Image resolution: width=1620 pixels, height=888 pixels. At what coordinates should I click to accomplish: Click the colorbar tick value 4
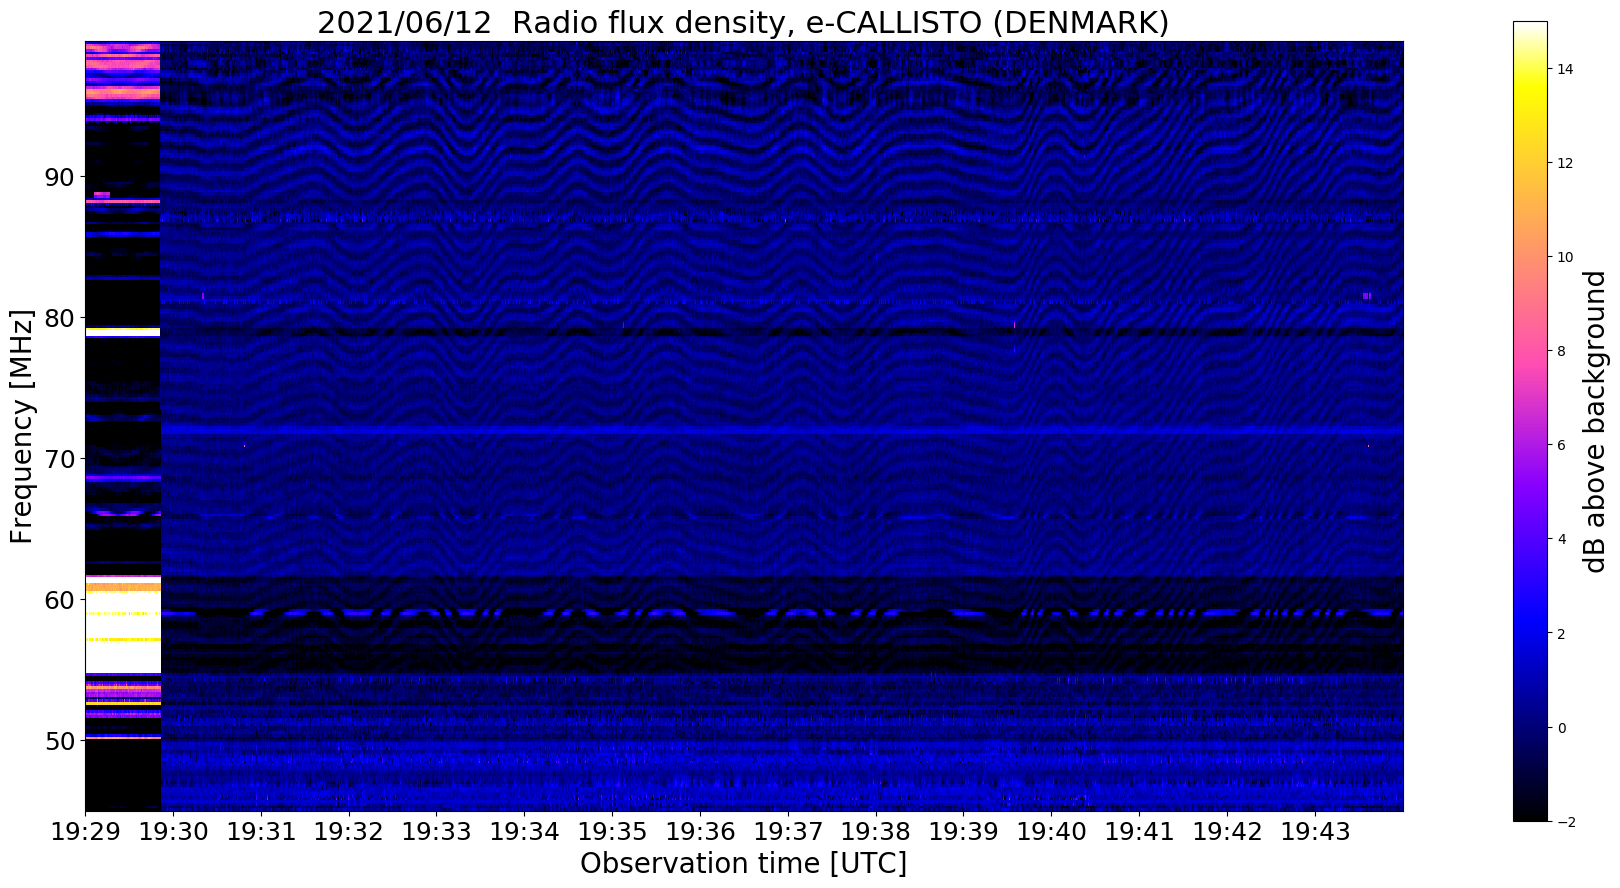(x=1559, y=539)
